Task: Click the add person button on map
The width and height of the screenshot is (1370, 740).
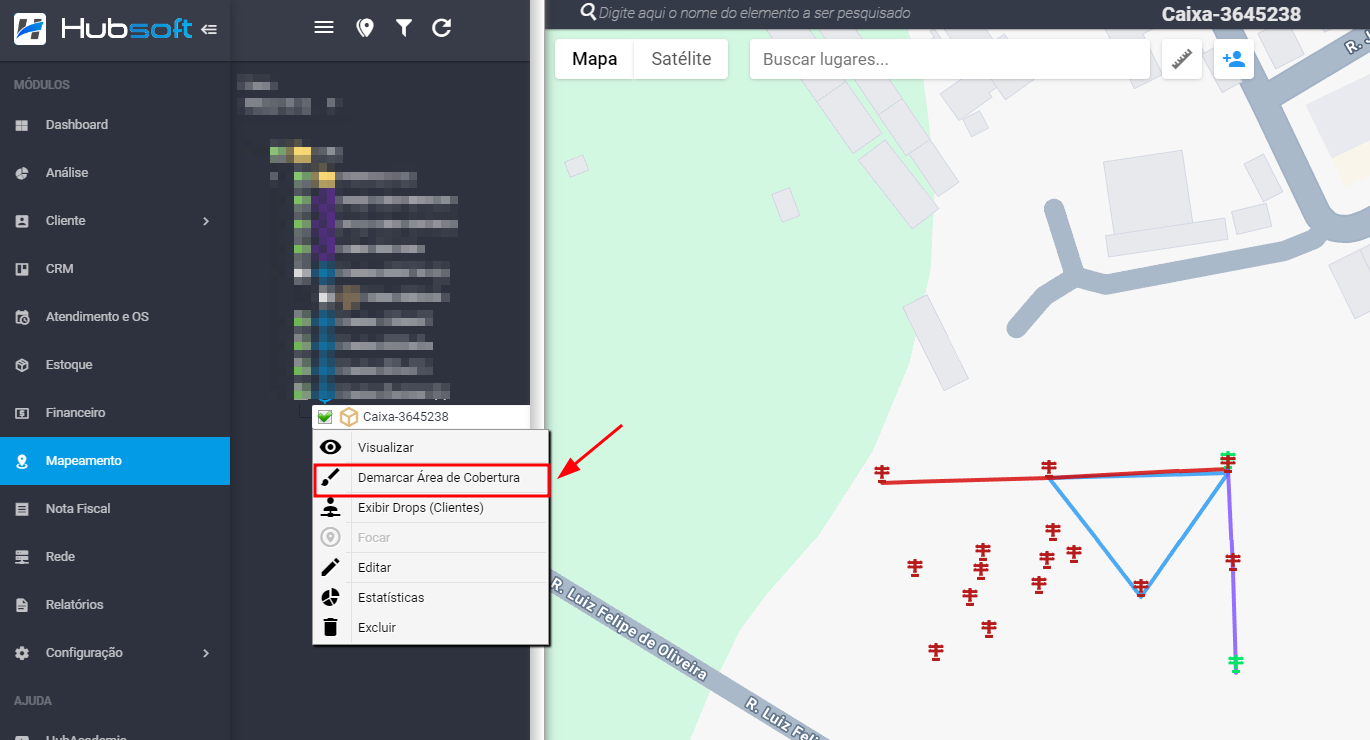Action: click(x=1234, y=59)
